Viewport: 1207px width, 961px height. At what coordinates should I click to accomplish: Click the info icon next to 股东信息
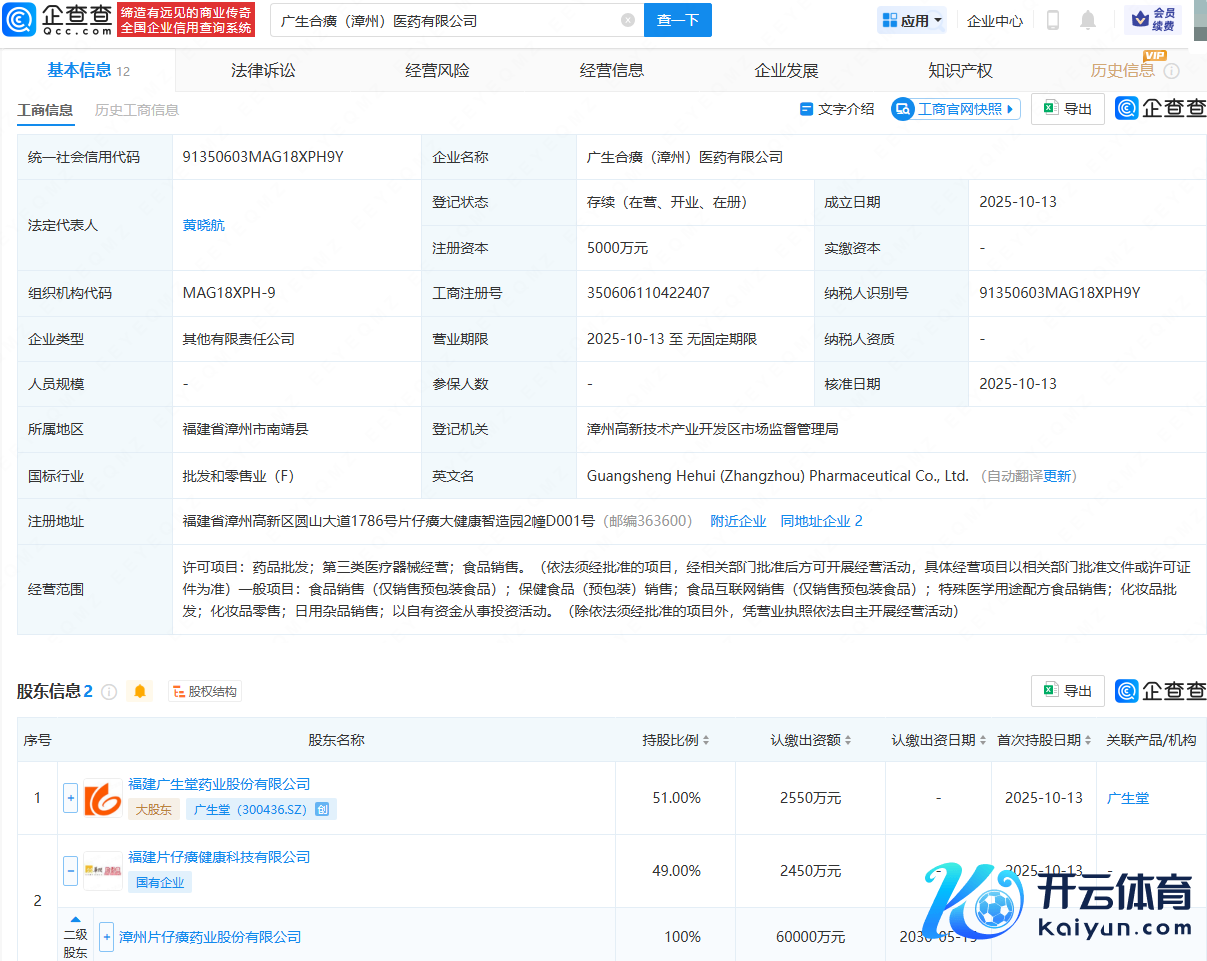[x=109, y=692]
